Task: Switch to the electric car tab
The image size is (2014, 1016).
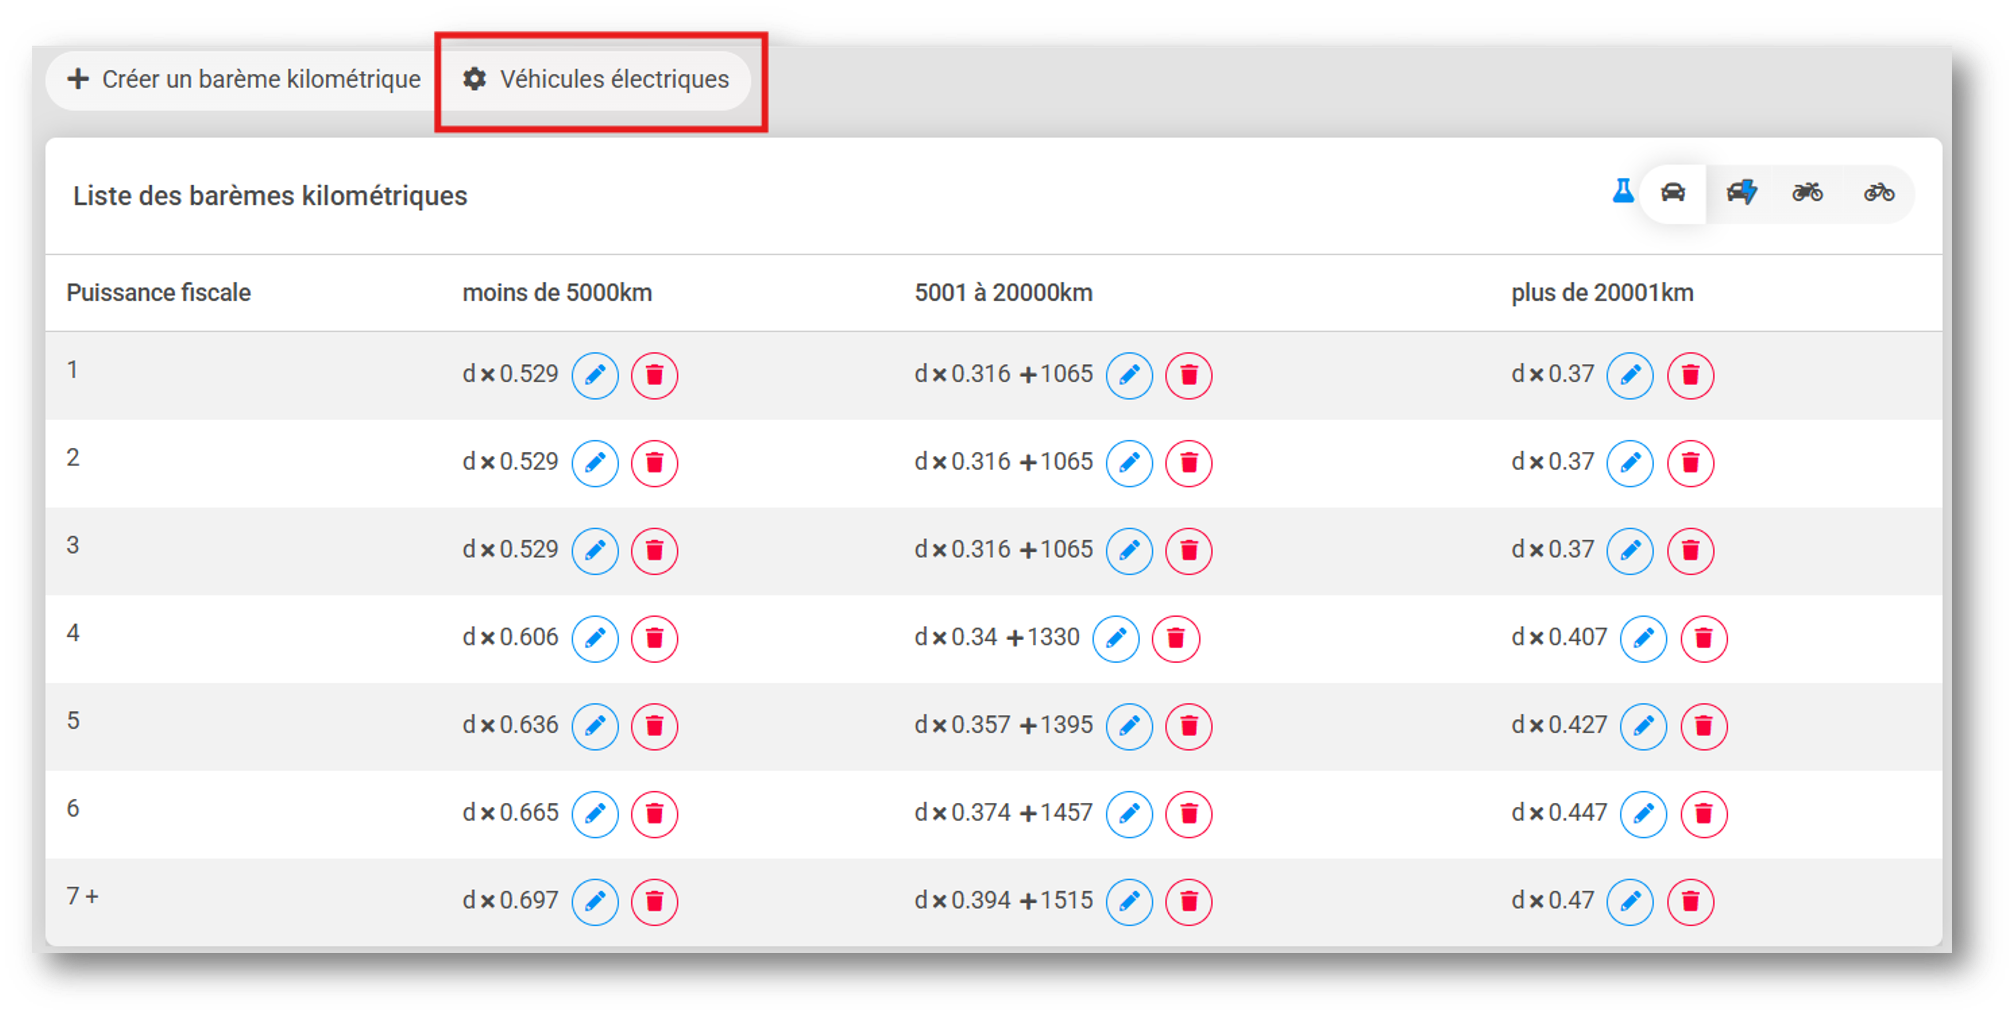Action: [1741, 192]
